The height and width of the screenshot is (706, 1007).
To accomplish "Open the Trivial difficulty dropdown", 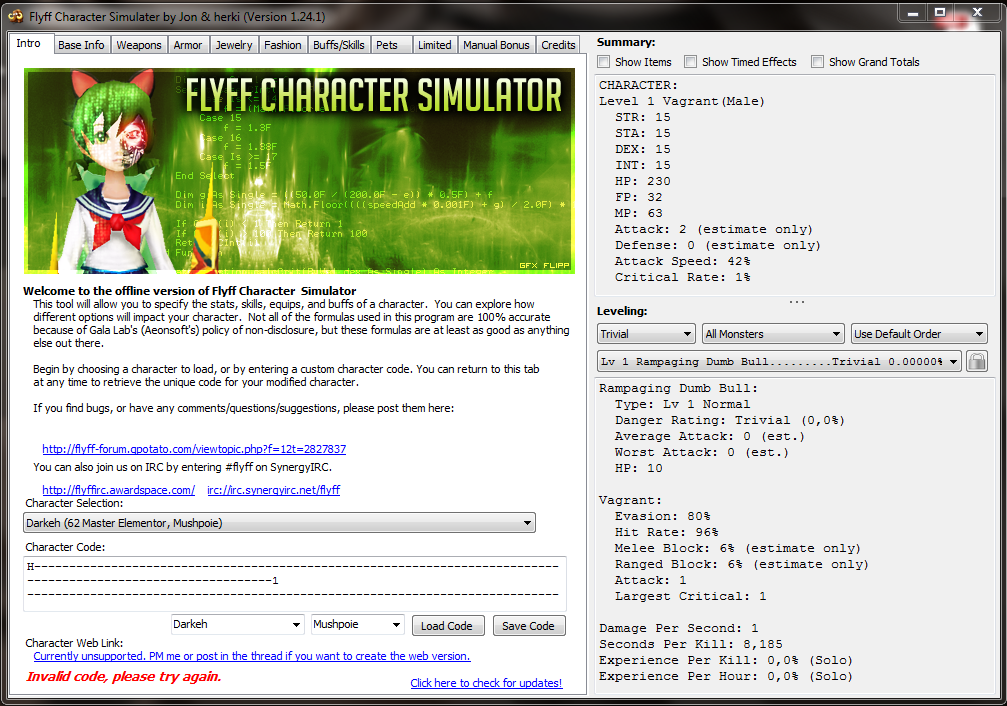I will tap(646, 334).
